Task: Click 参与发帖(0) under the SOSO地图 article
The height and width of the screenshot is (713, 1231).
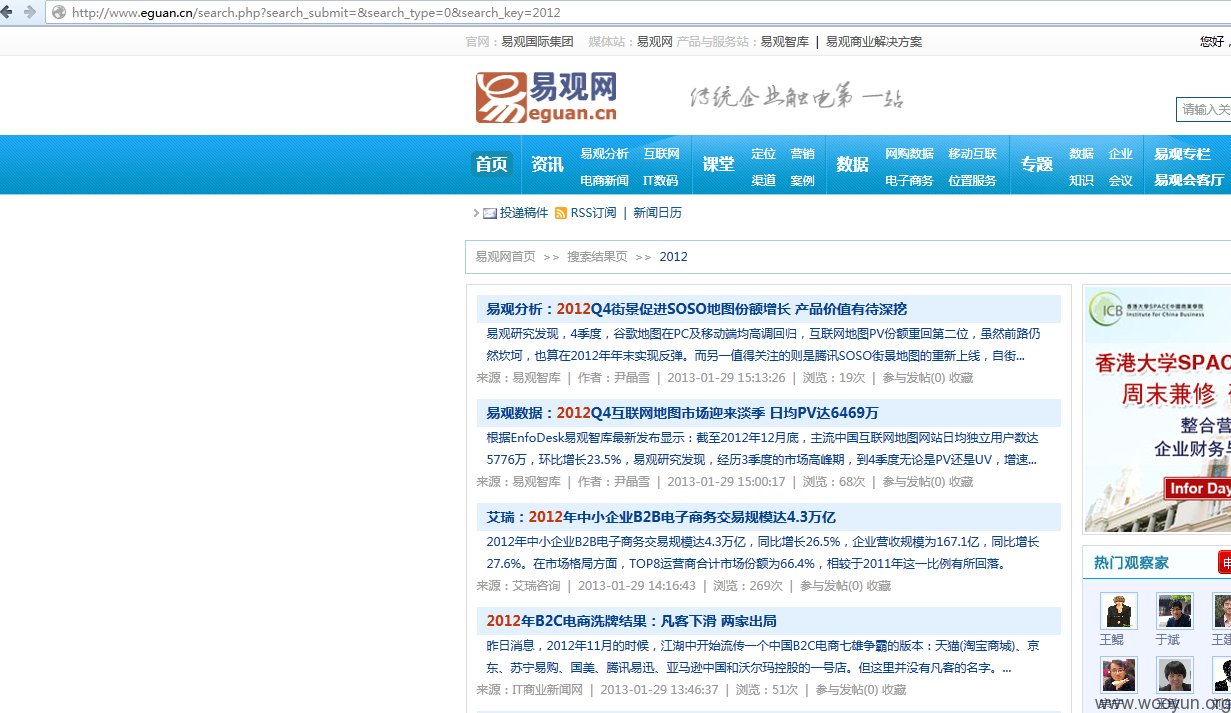Action: pyautogui.click(x=914, y=378)
